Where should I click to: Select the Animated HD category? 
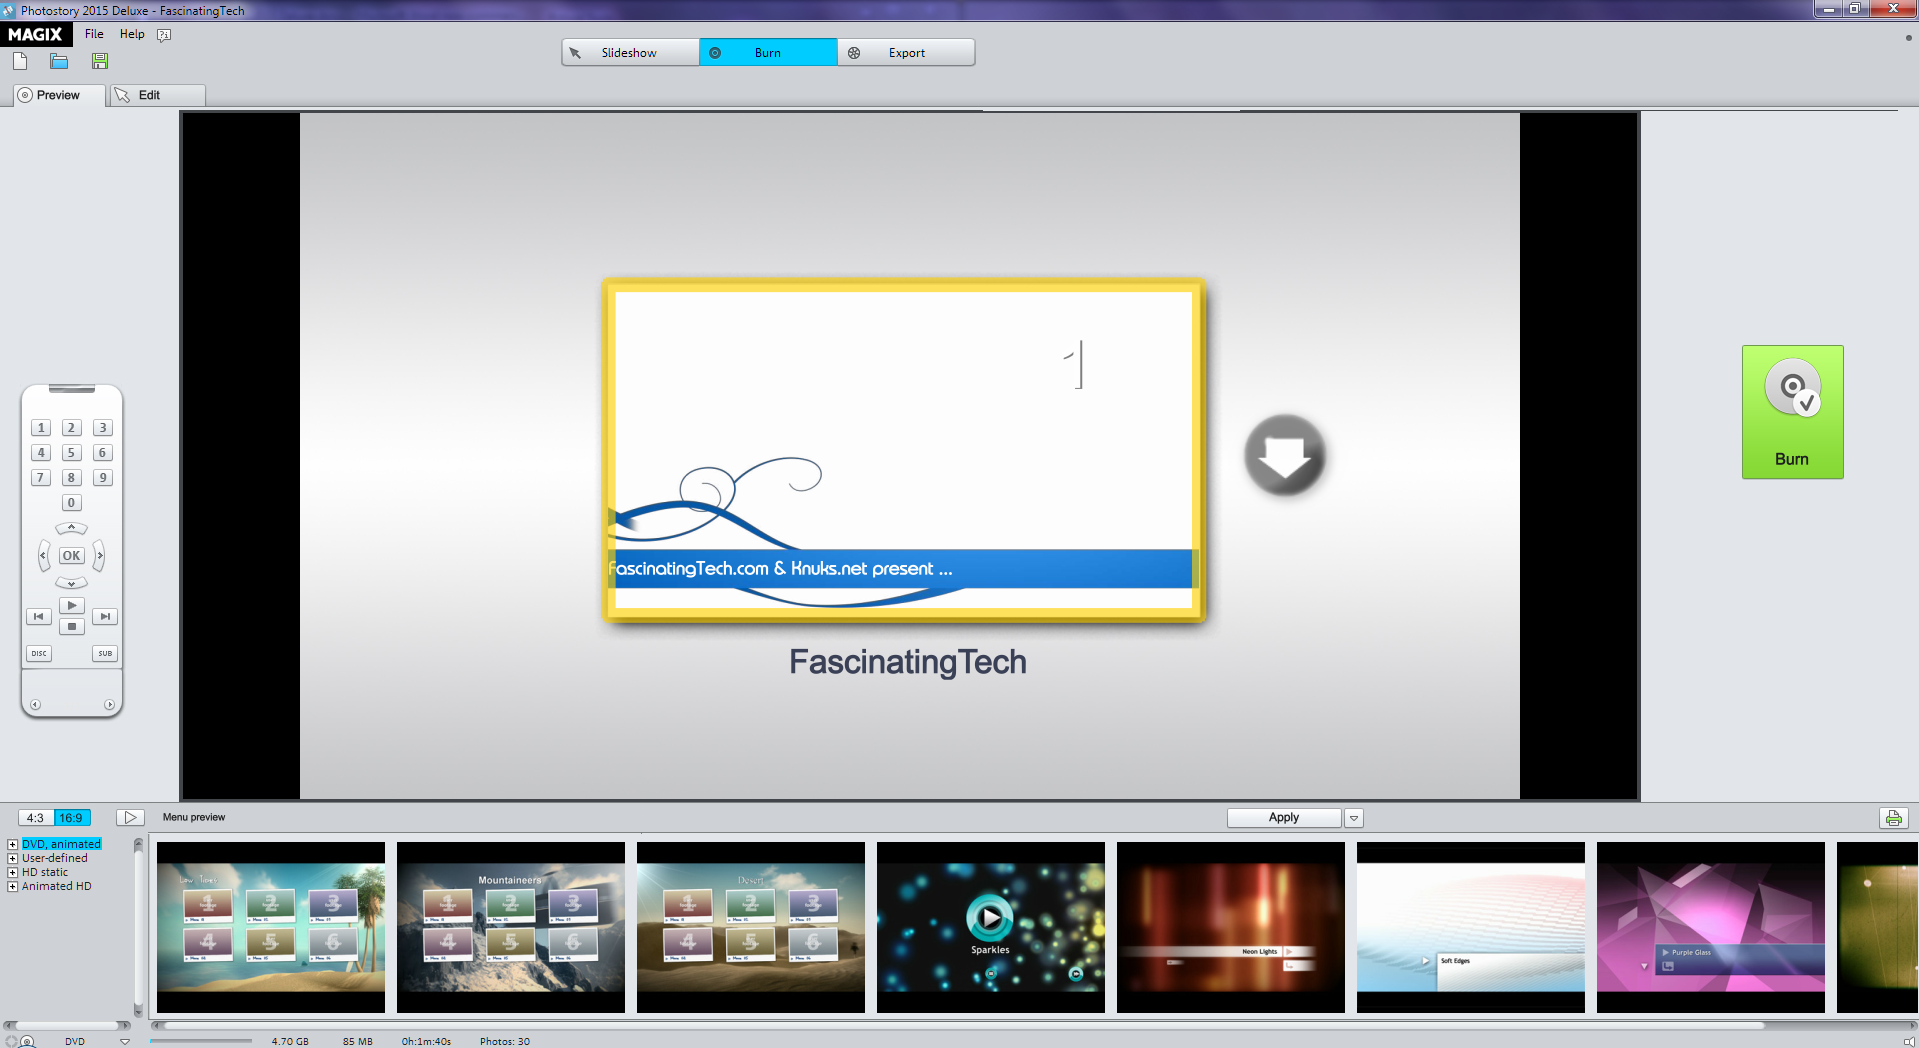(x=57, y=886)
